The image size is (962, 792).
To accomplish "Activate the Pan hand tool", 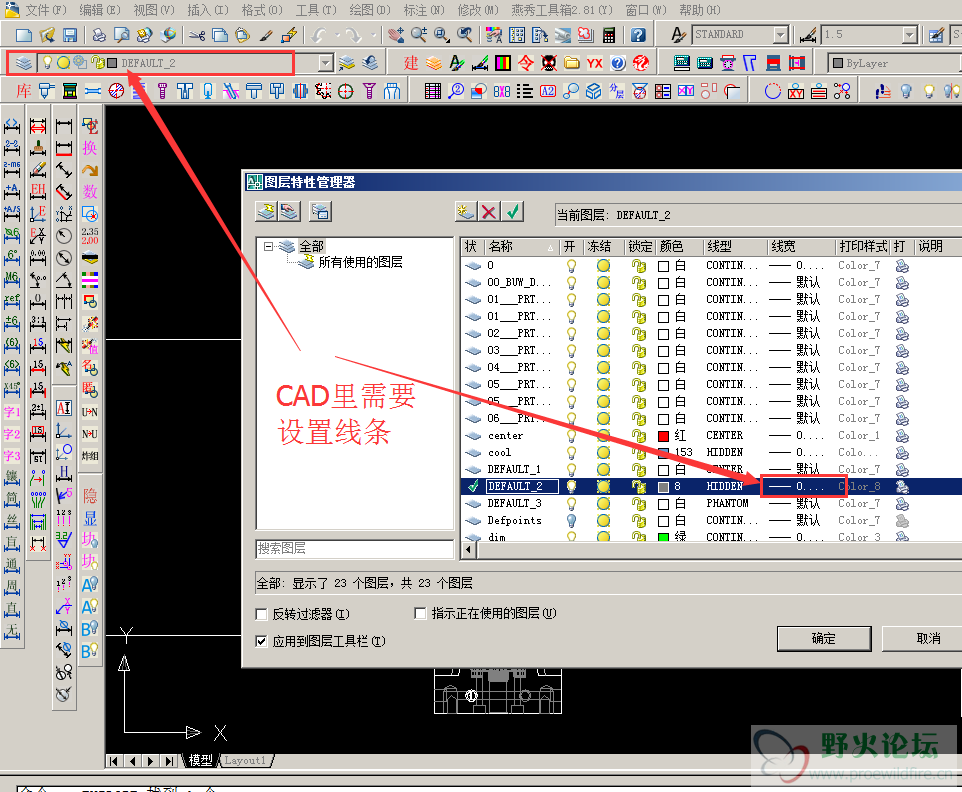I will click(396, 35).
